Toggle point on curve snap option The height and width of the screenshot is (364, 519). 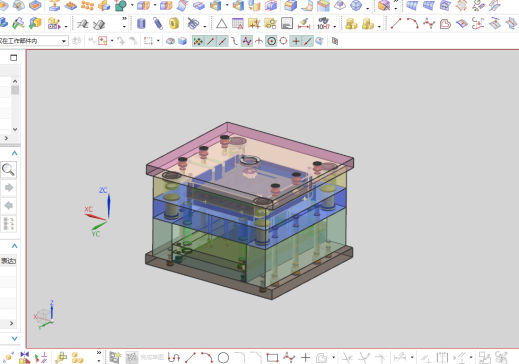[308, 41]
